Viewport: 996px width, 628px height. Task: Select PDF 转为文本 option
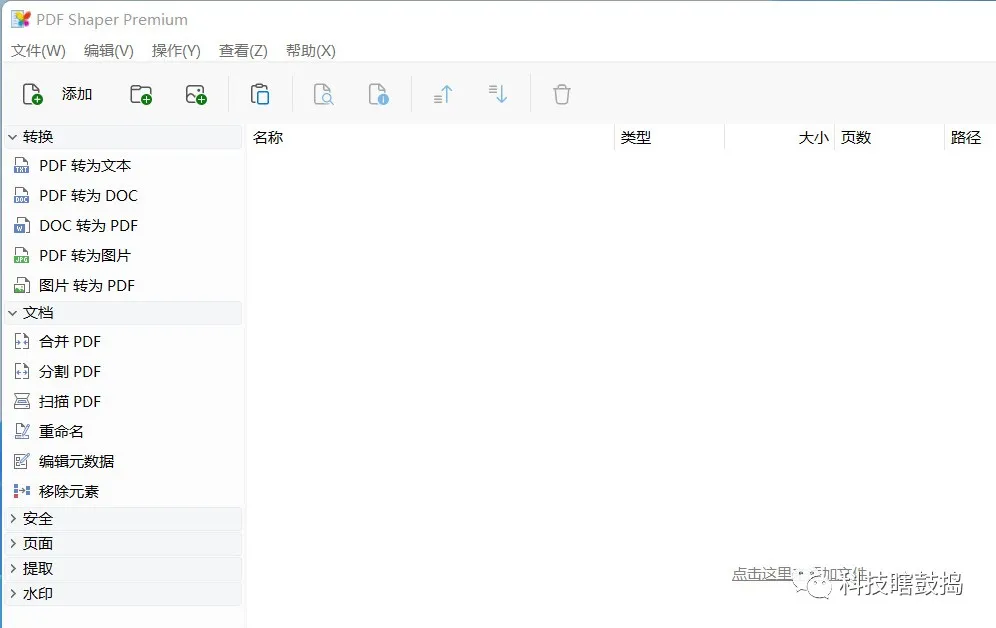(85, 166)
